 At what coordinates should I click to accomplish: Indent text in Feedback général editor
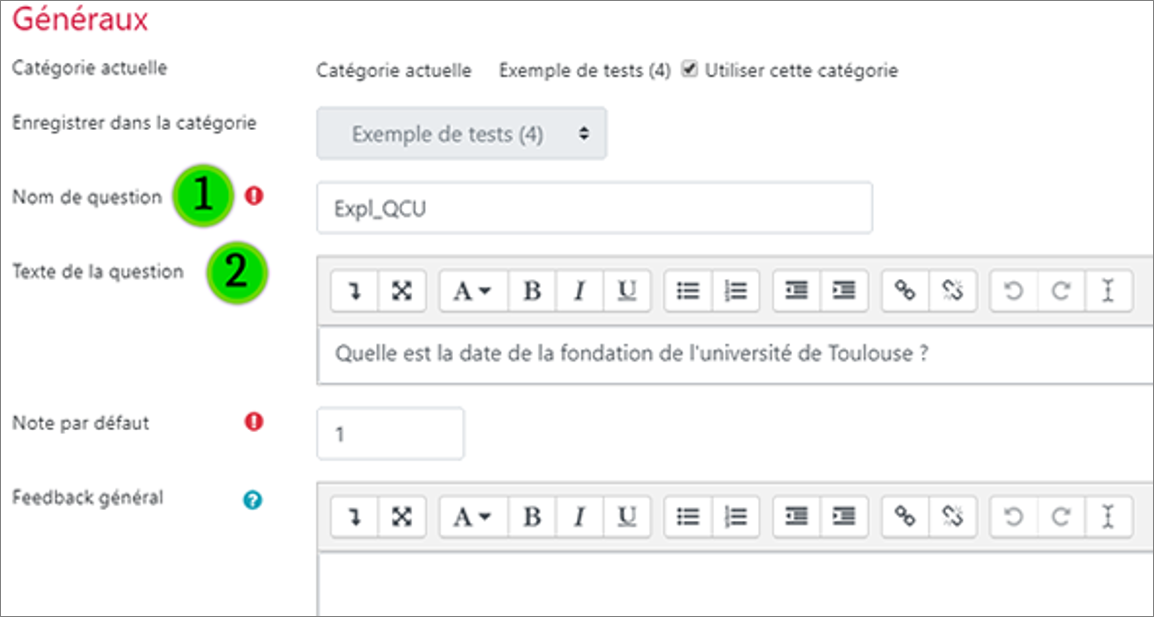[x=844, y=518]
